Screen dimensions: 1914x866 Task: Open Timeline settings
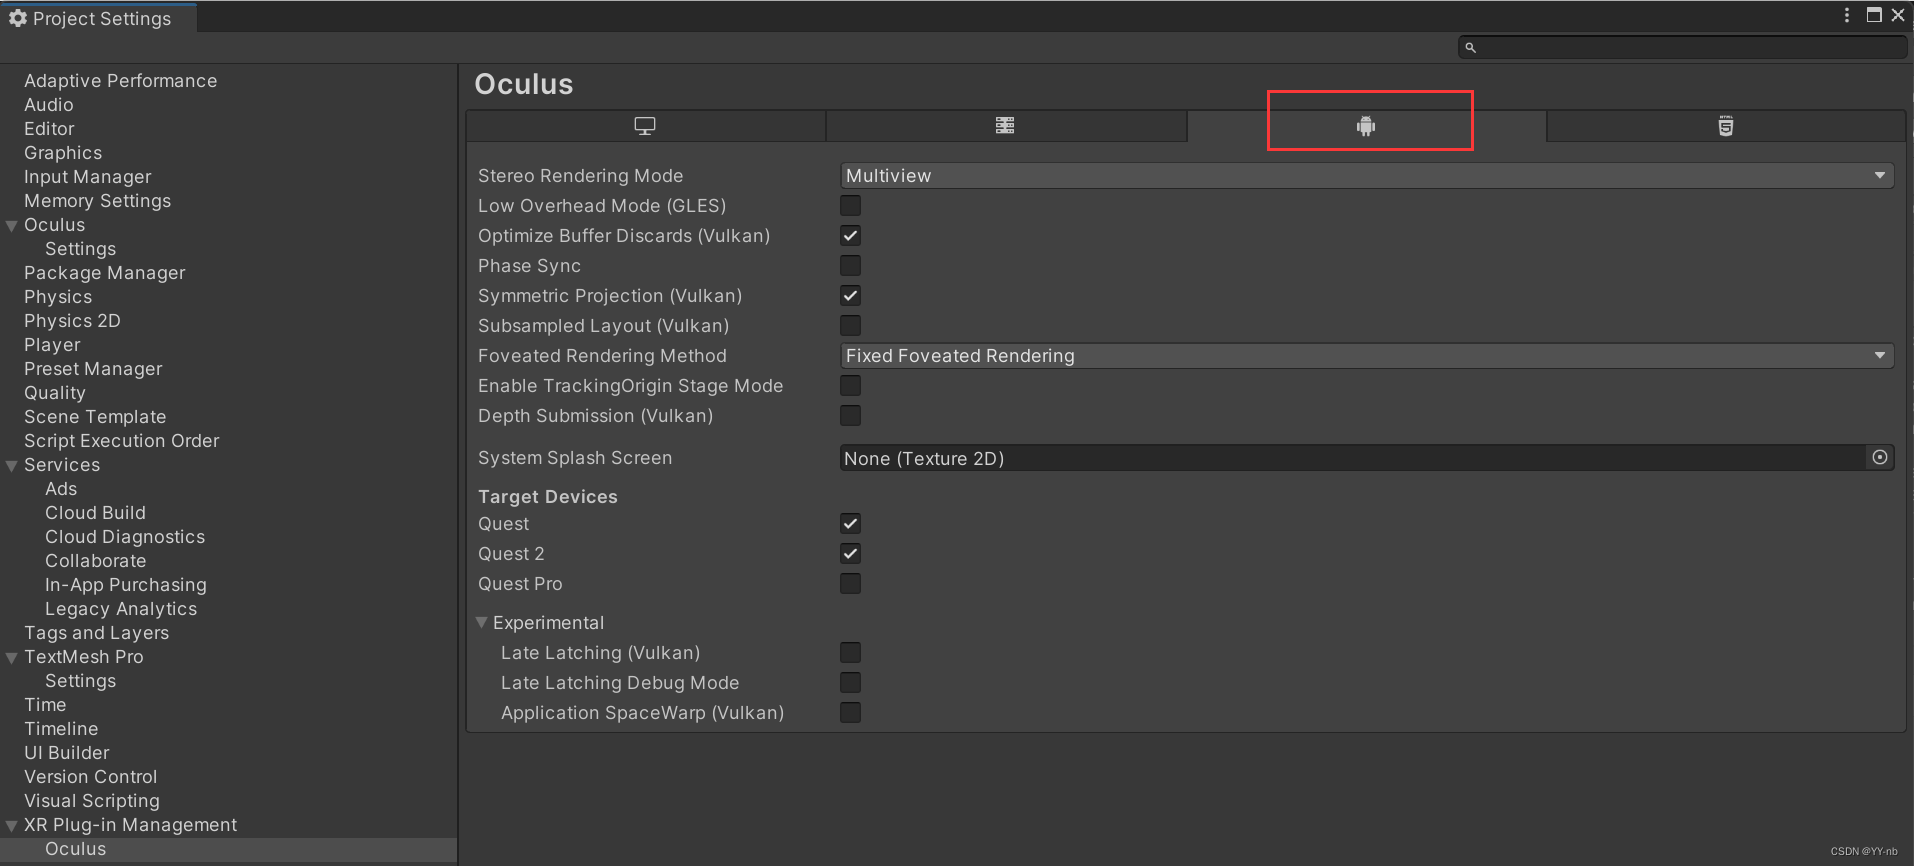61,729
